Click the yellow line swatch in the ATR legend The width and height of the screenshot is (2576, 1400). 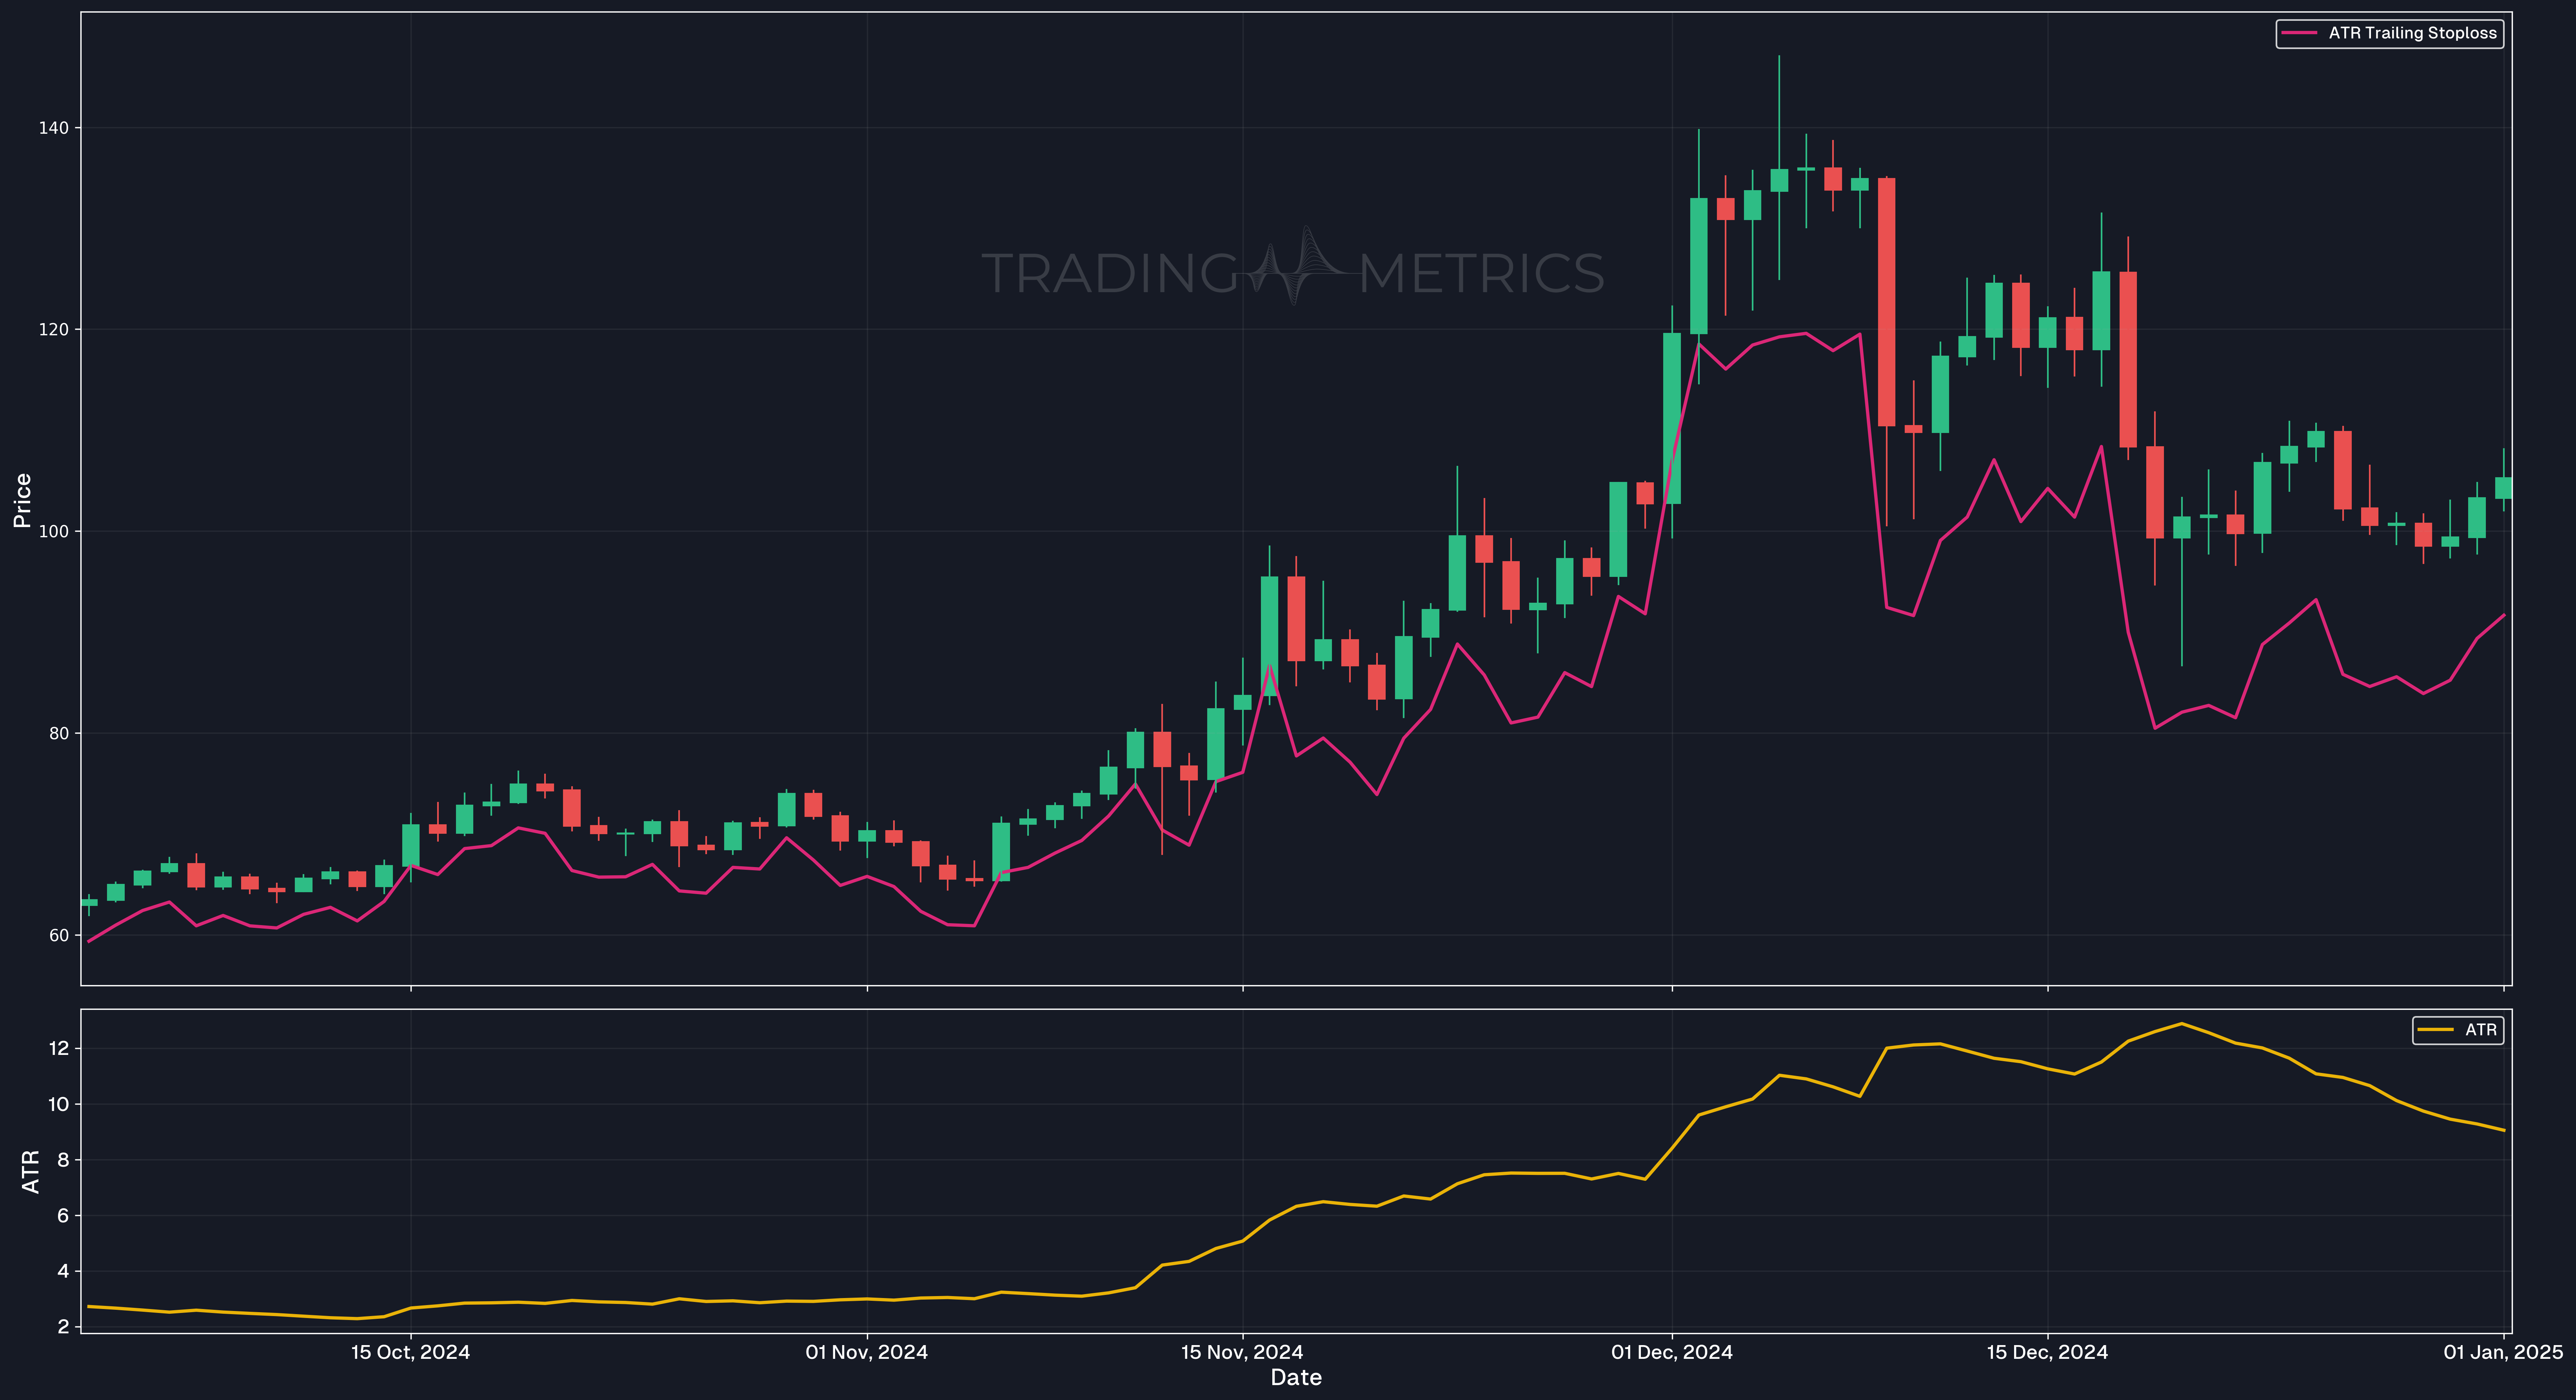pyautogui.click(x=2435, y=1030)
